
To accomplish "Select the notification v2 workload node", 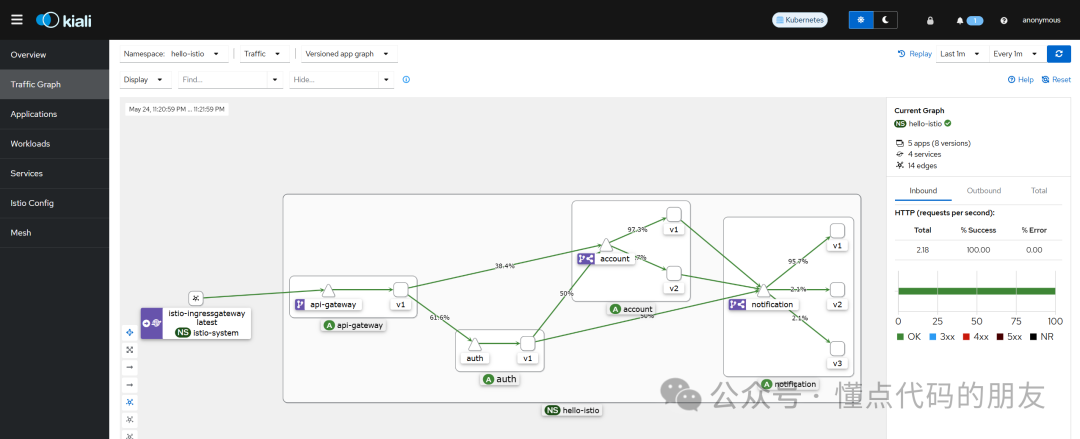I will point(837,289).
